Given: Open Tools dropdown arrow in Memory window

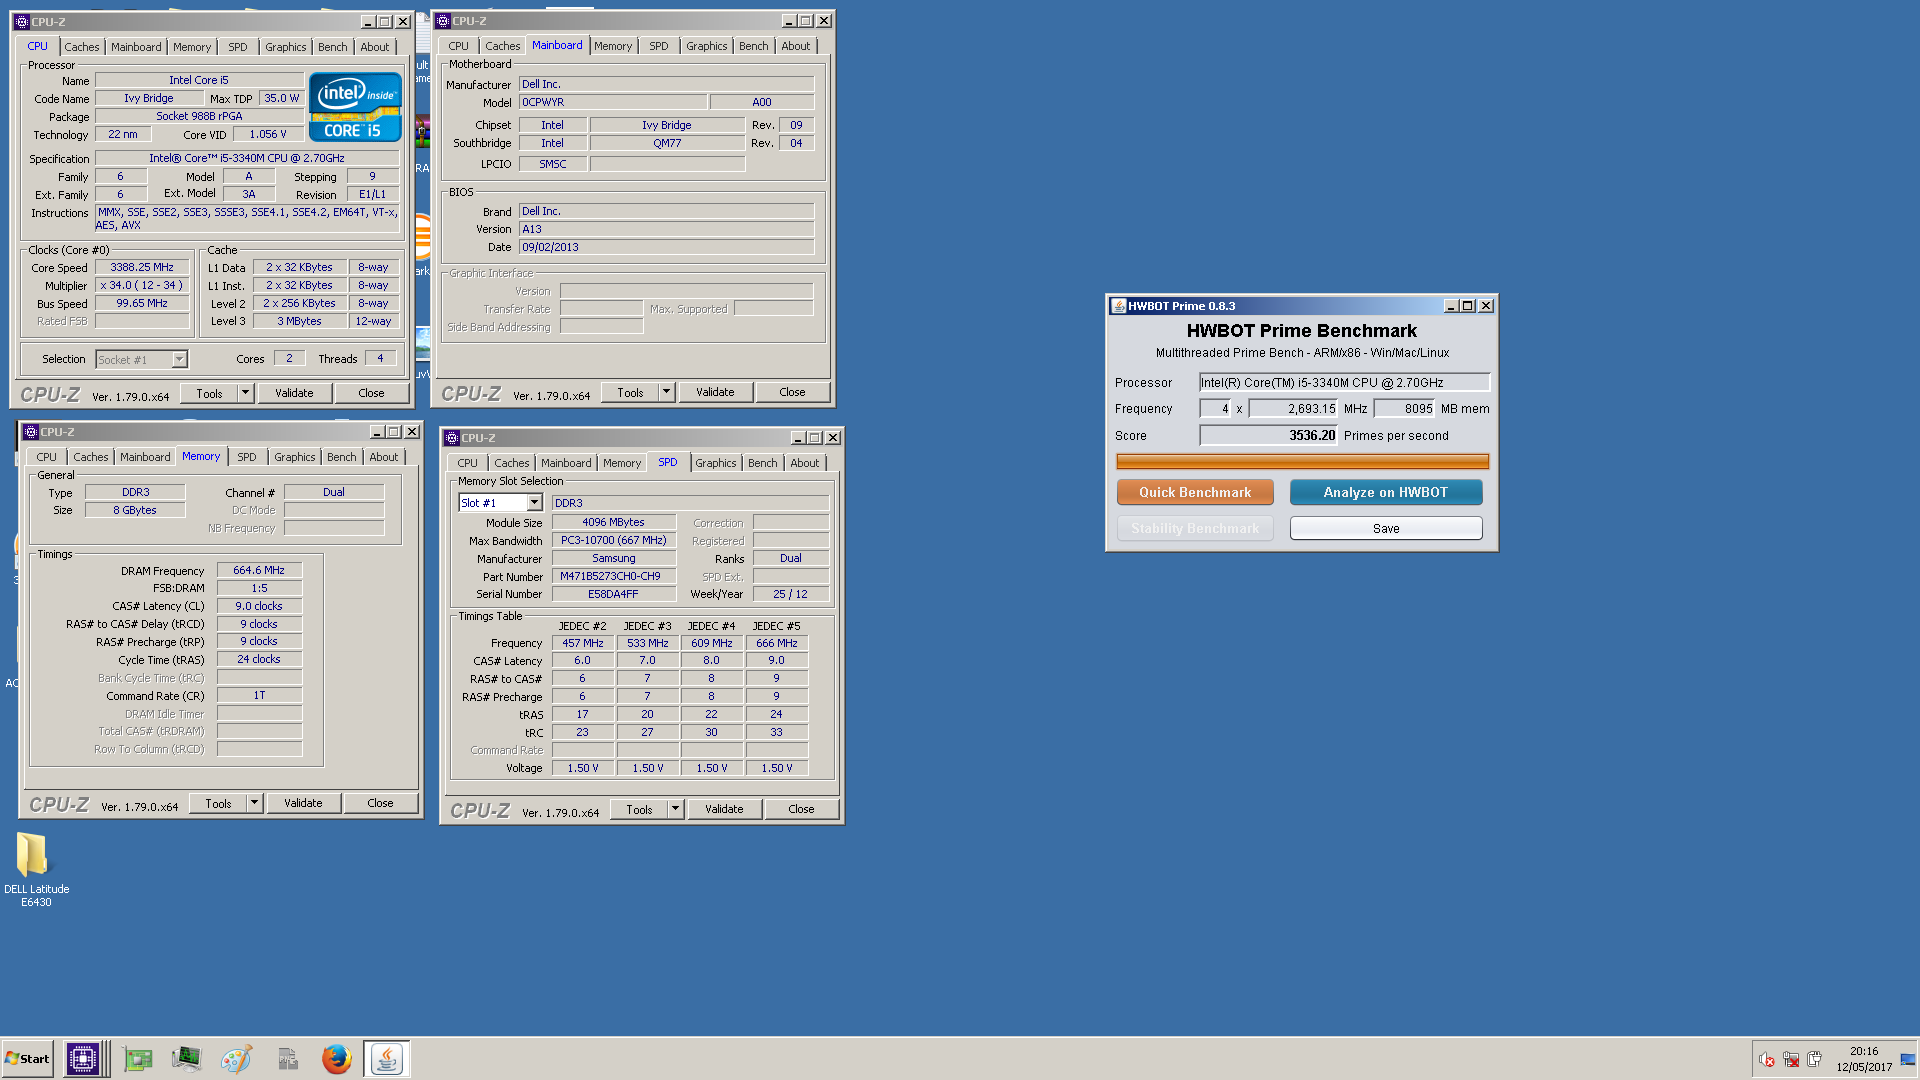Looking at the screenshot, I should click(254, 803).
